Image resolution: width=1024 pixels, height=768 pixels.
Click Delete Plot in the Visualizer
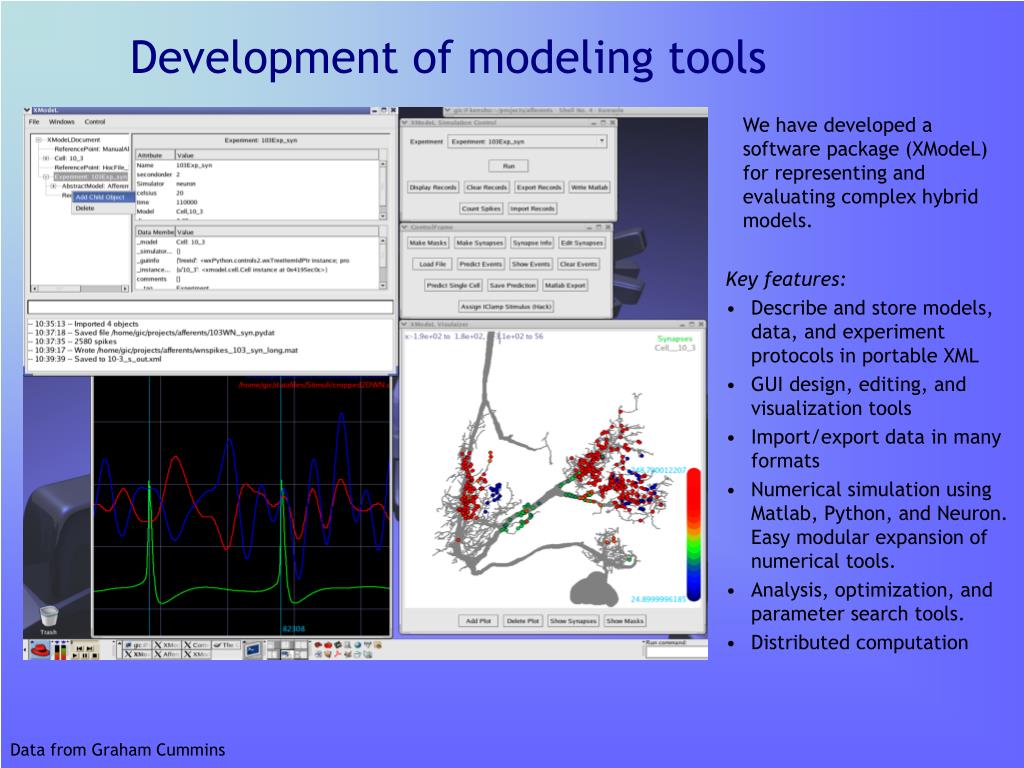(x=522, y=621)
